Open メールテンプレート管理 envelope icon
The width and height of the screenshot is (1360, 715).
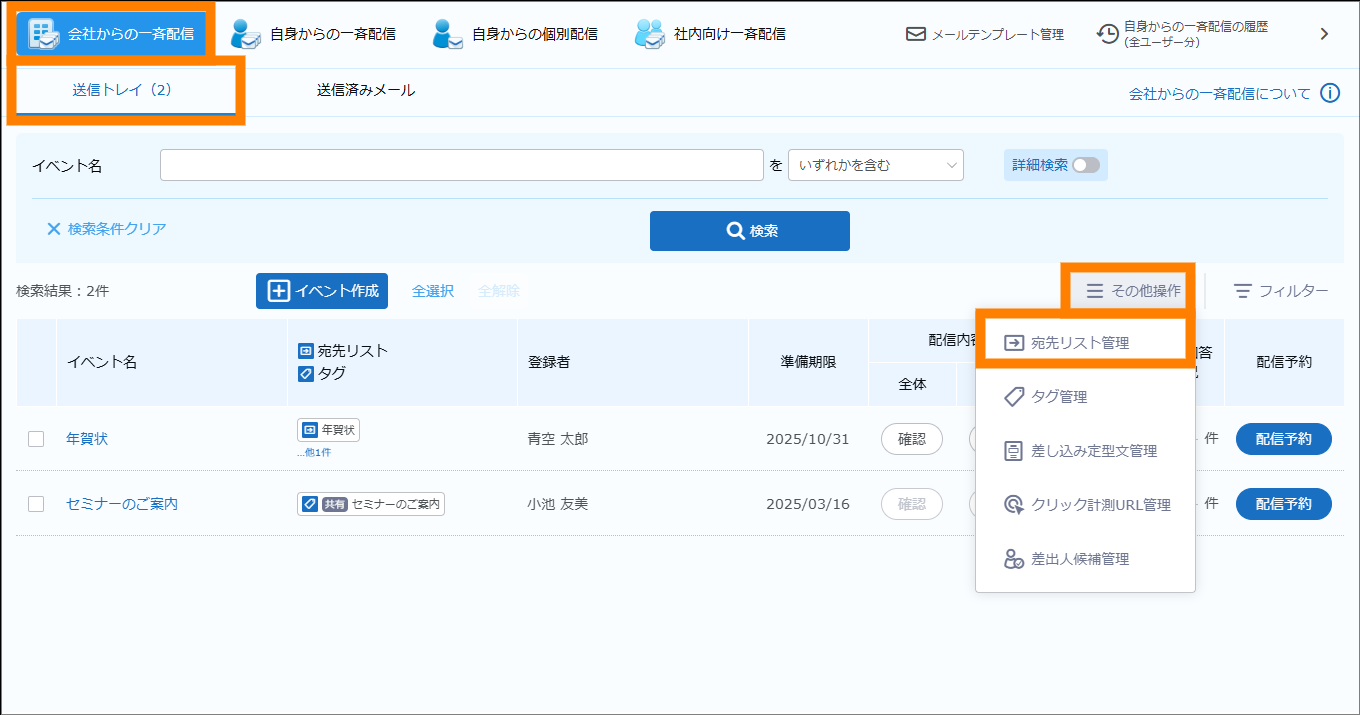pos(915,34)
